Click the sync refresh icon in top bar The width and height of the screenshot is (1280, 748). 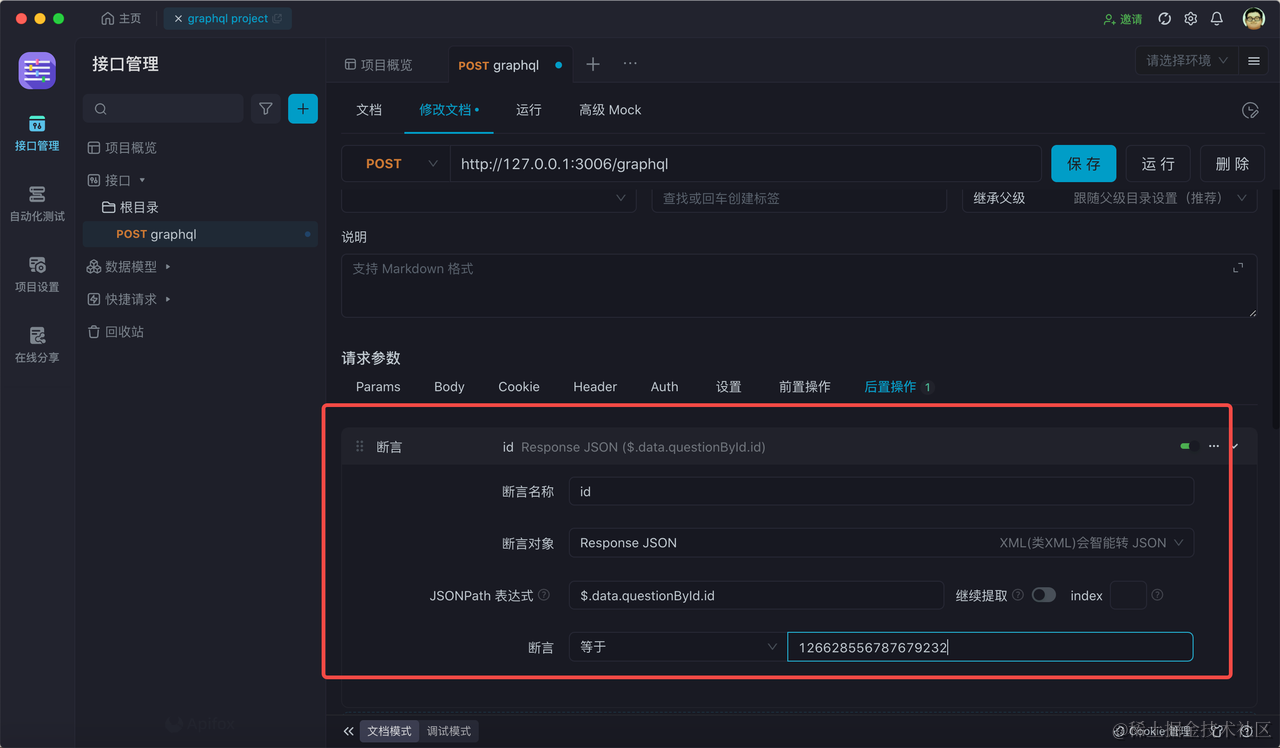pyautogui.click(x=1163, y=18)
